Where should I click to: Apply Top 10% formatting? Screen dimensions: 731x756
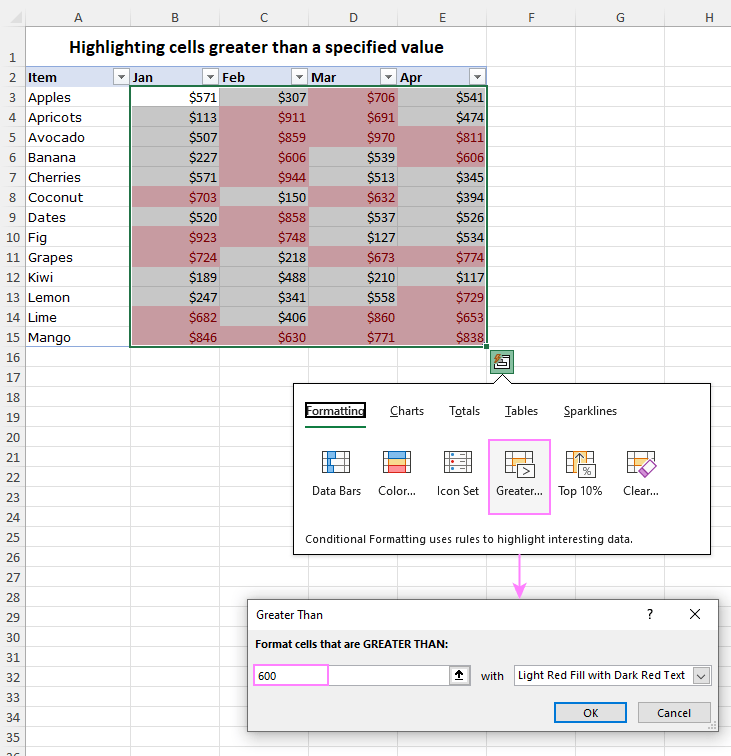580,473
